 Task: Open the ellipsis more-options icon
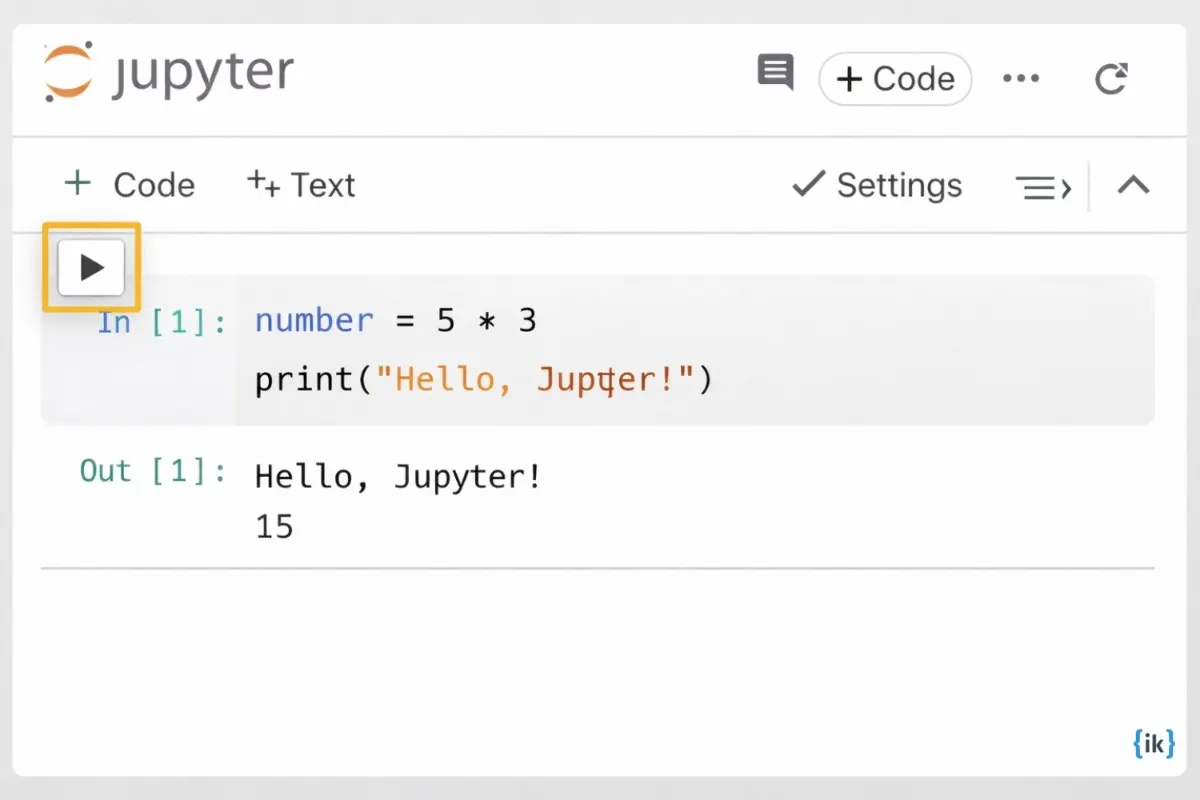point(1021,79)
